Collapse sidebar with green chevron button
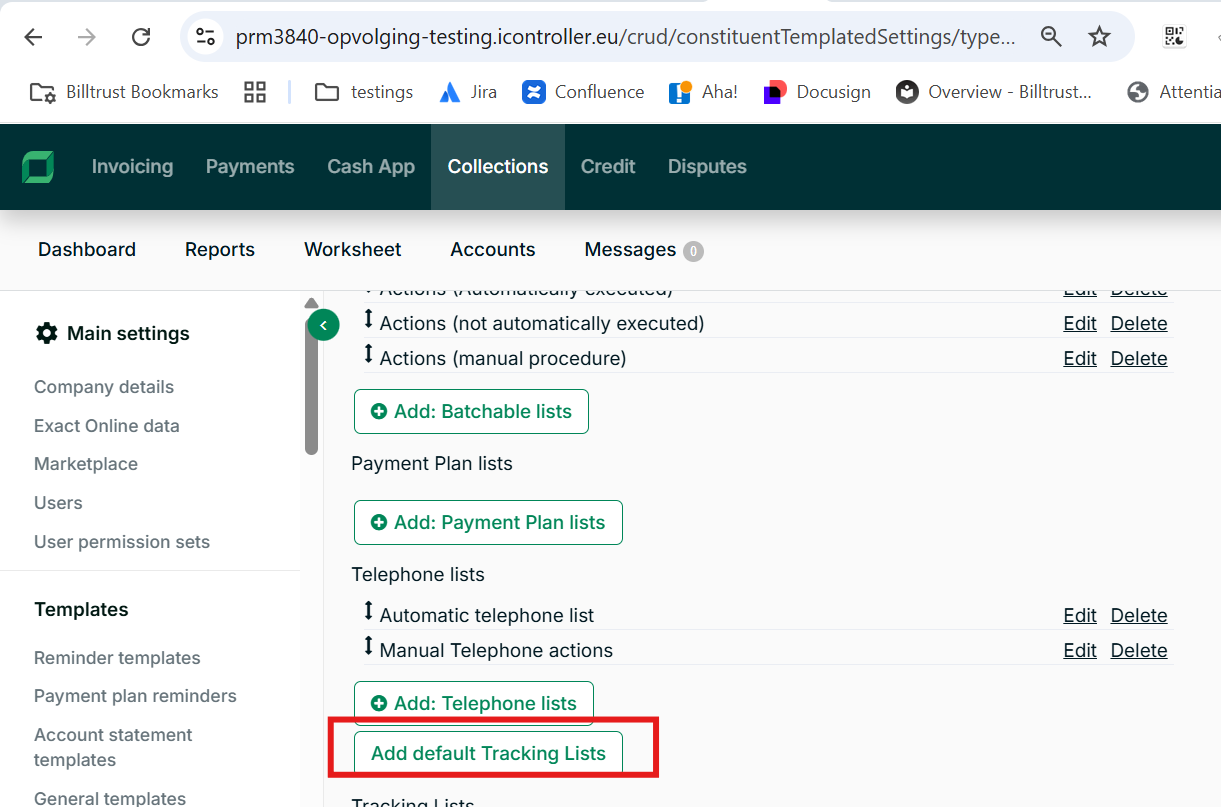 [x=323, y=325]
